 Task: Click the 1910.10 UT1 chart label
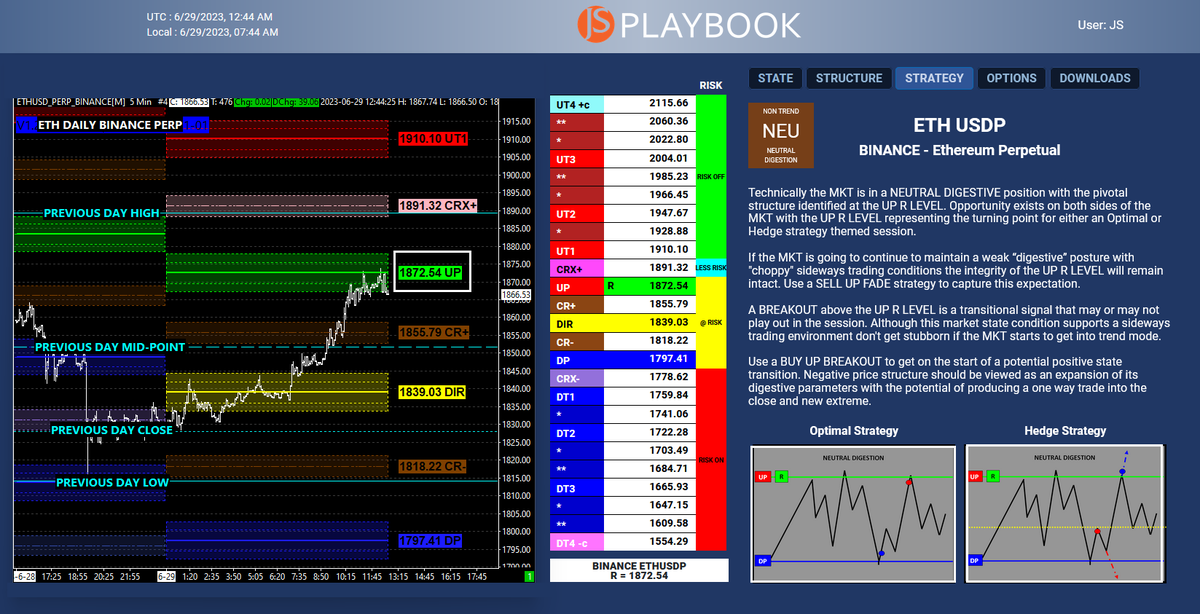click(x=432, y=139)
